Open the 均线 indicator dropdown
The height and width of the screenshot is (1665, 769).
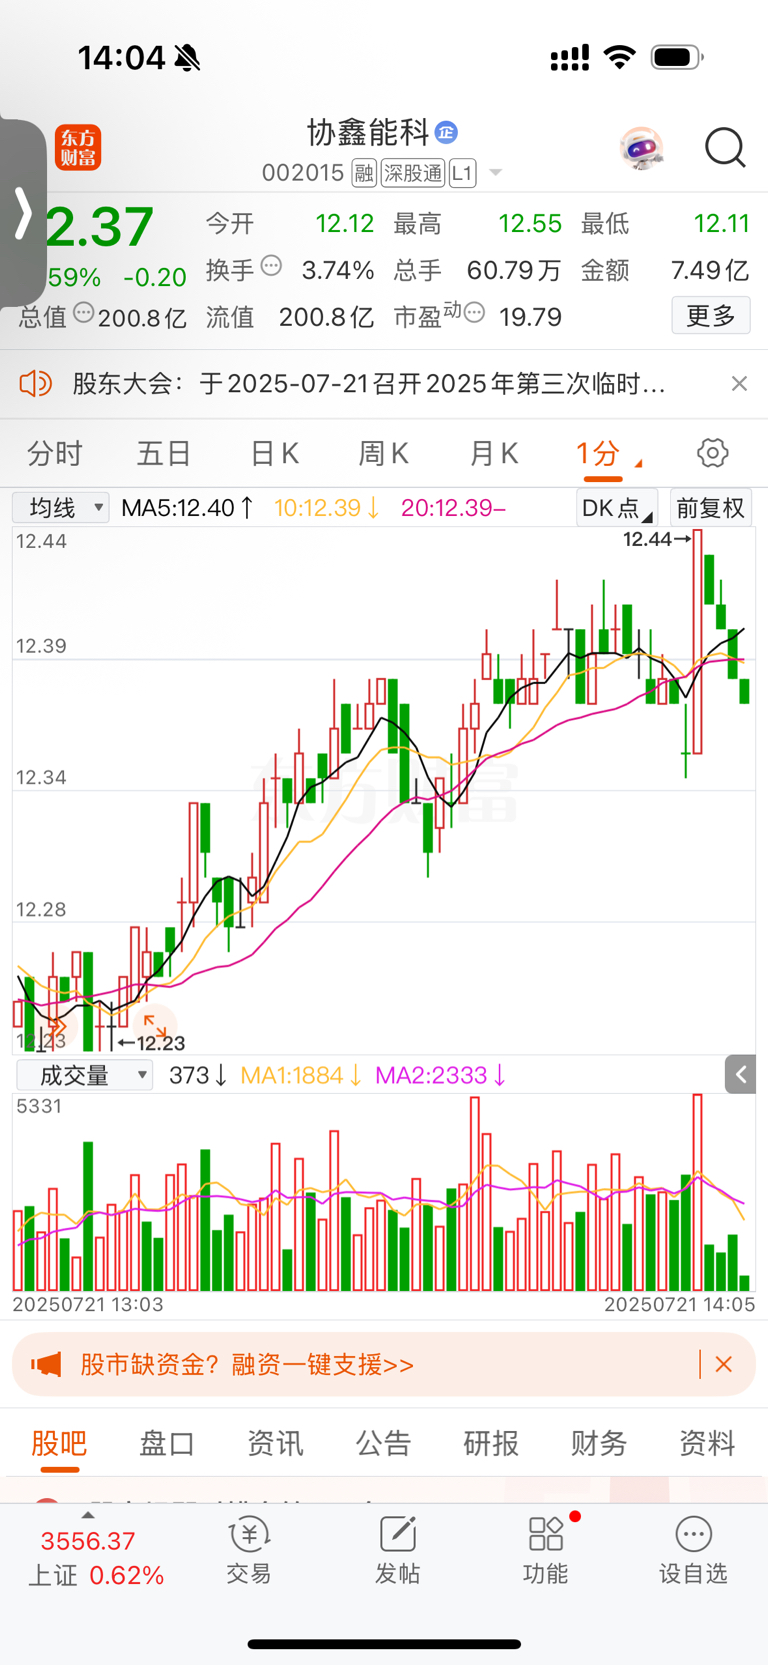tap(60, 508)
